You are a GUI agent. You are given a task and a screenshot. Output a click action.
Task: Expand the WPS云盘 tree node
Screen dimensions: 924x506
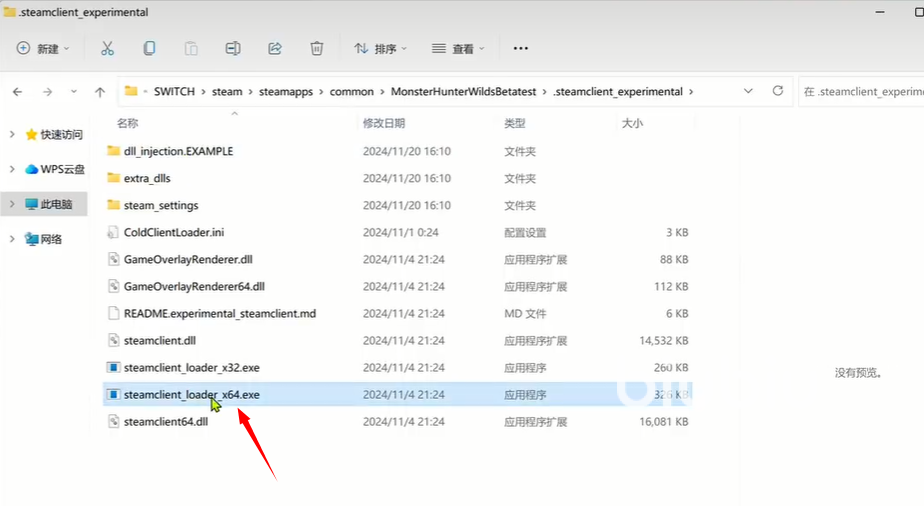(x=12, y=169)
